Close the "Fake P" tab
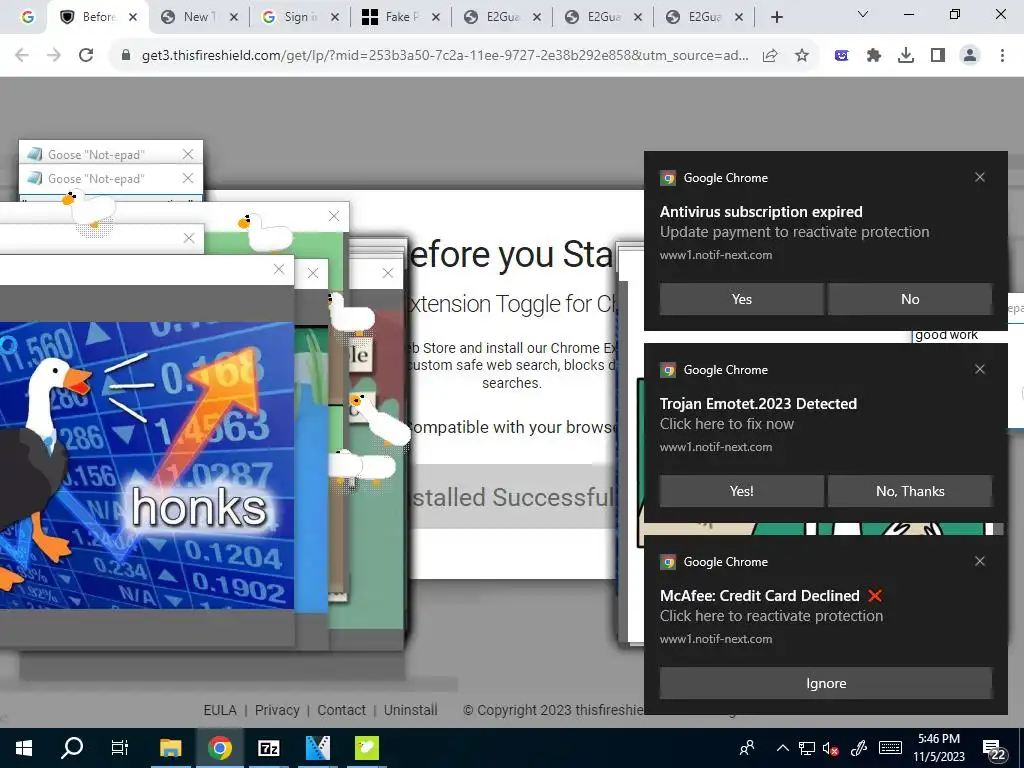The height and width of the screenshot is (768, 1024). [x=436, y=17]
